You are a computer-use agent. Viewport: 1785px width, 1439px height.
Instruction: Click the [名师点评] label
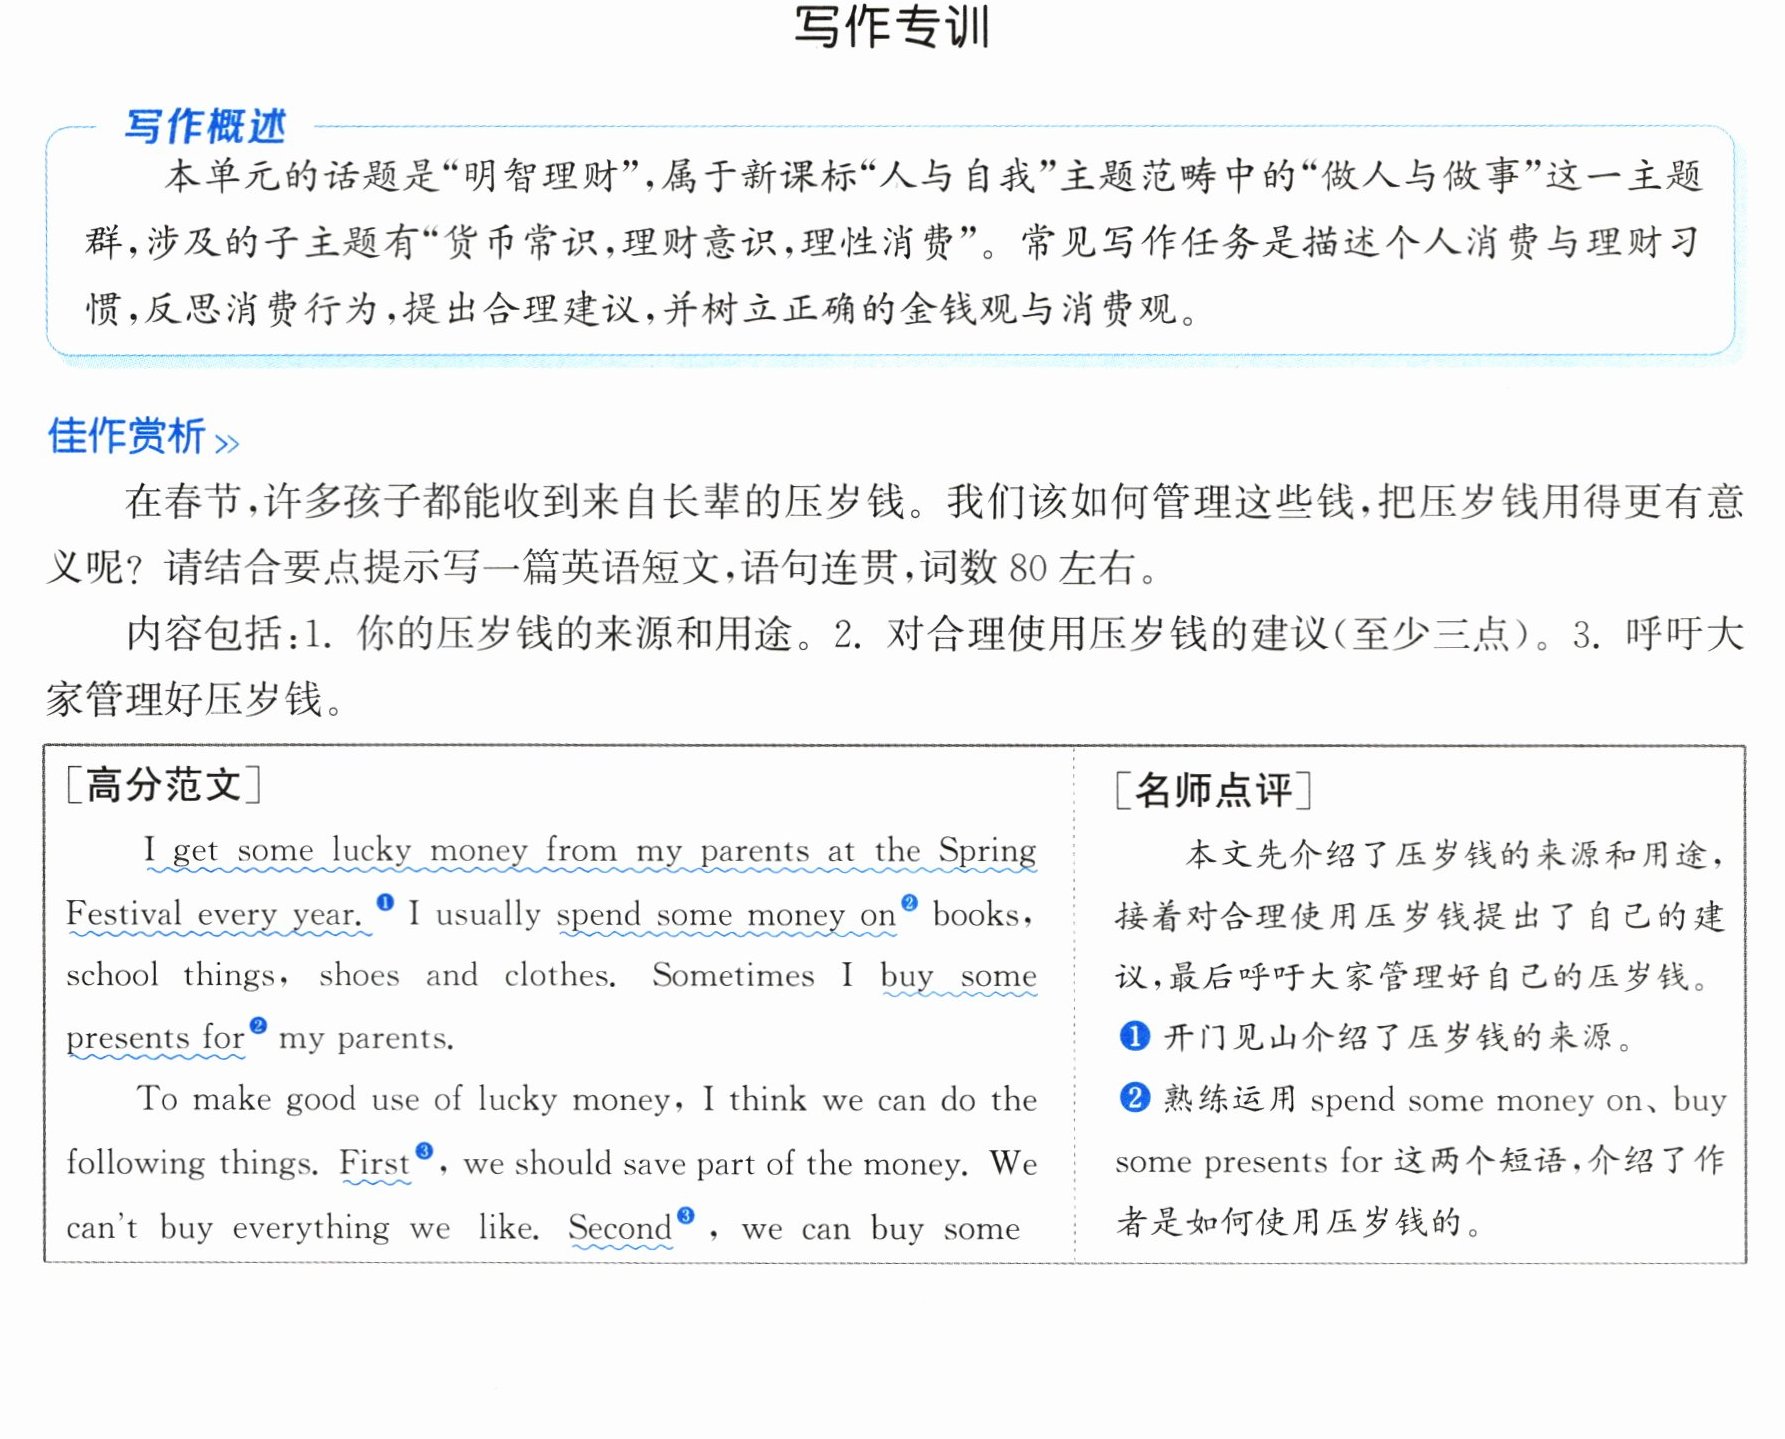(x=1213, y=790)
